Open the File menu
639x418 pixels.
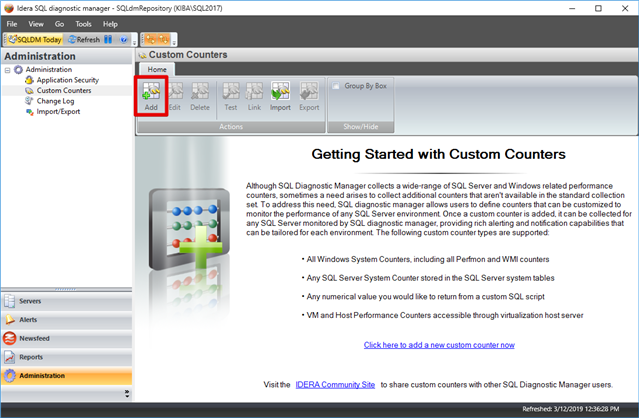[12, 24]
